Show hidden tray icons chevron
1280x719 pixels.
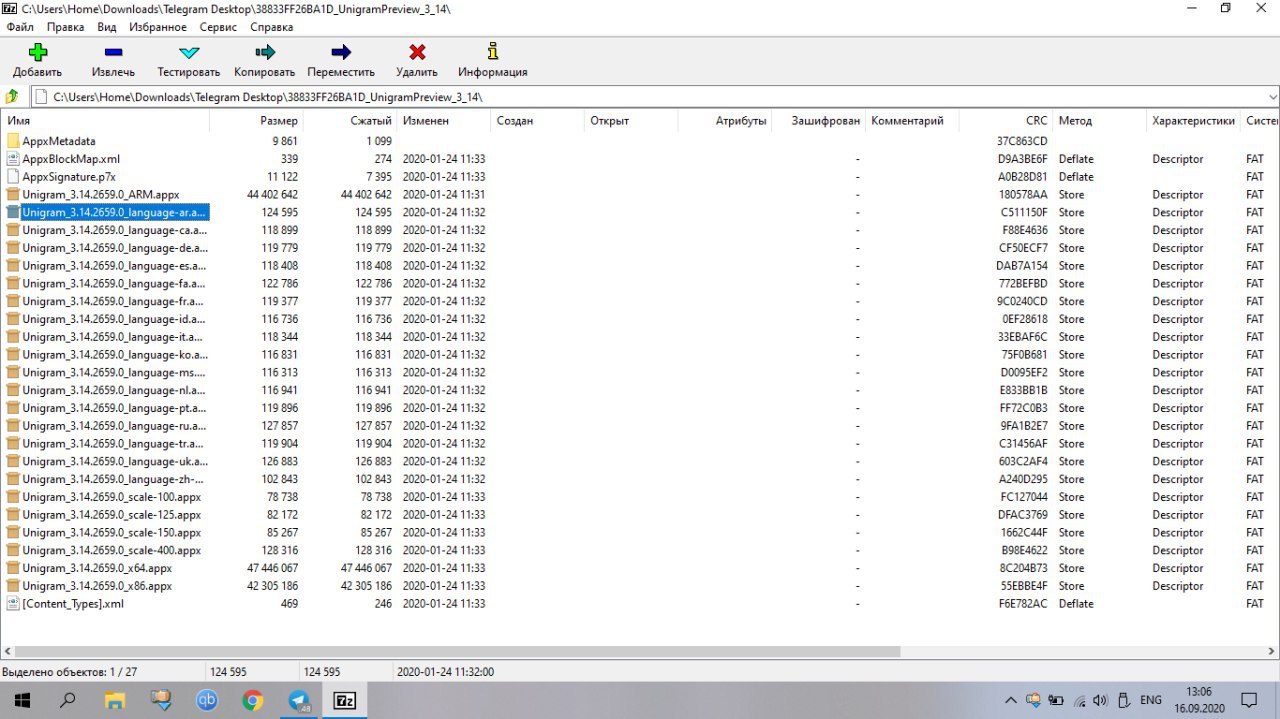(x=1011, y=700)
